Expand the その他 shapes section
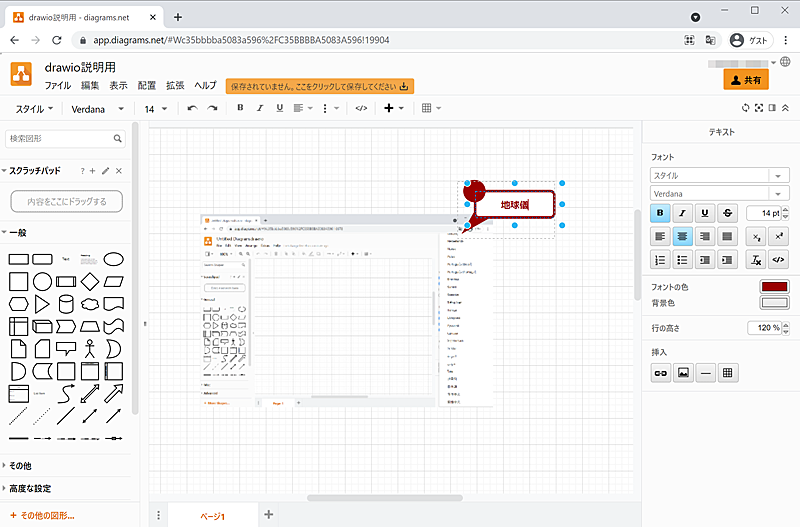The height and width of the screenshot is (527, 800). tap(22, 466)
